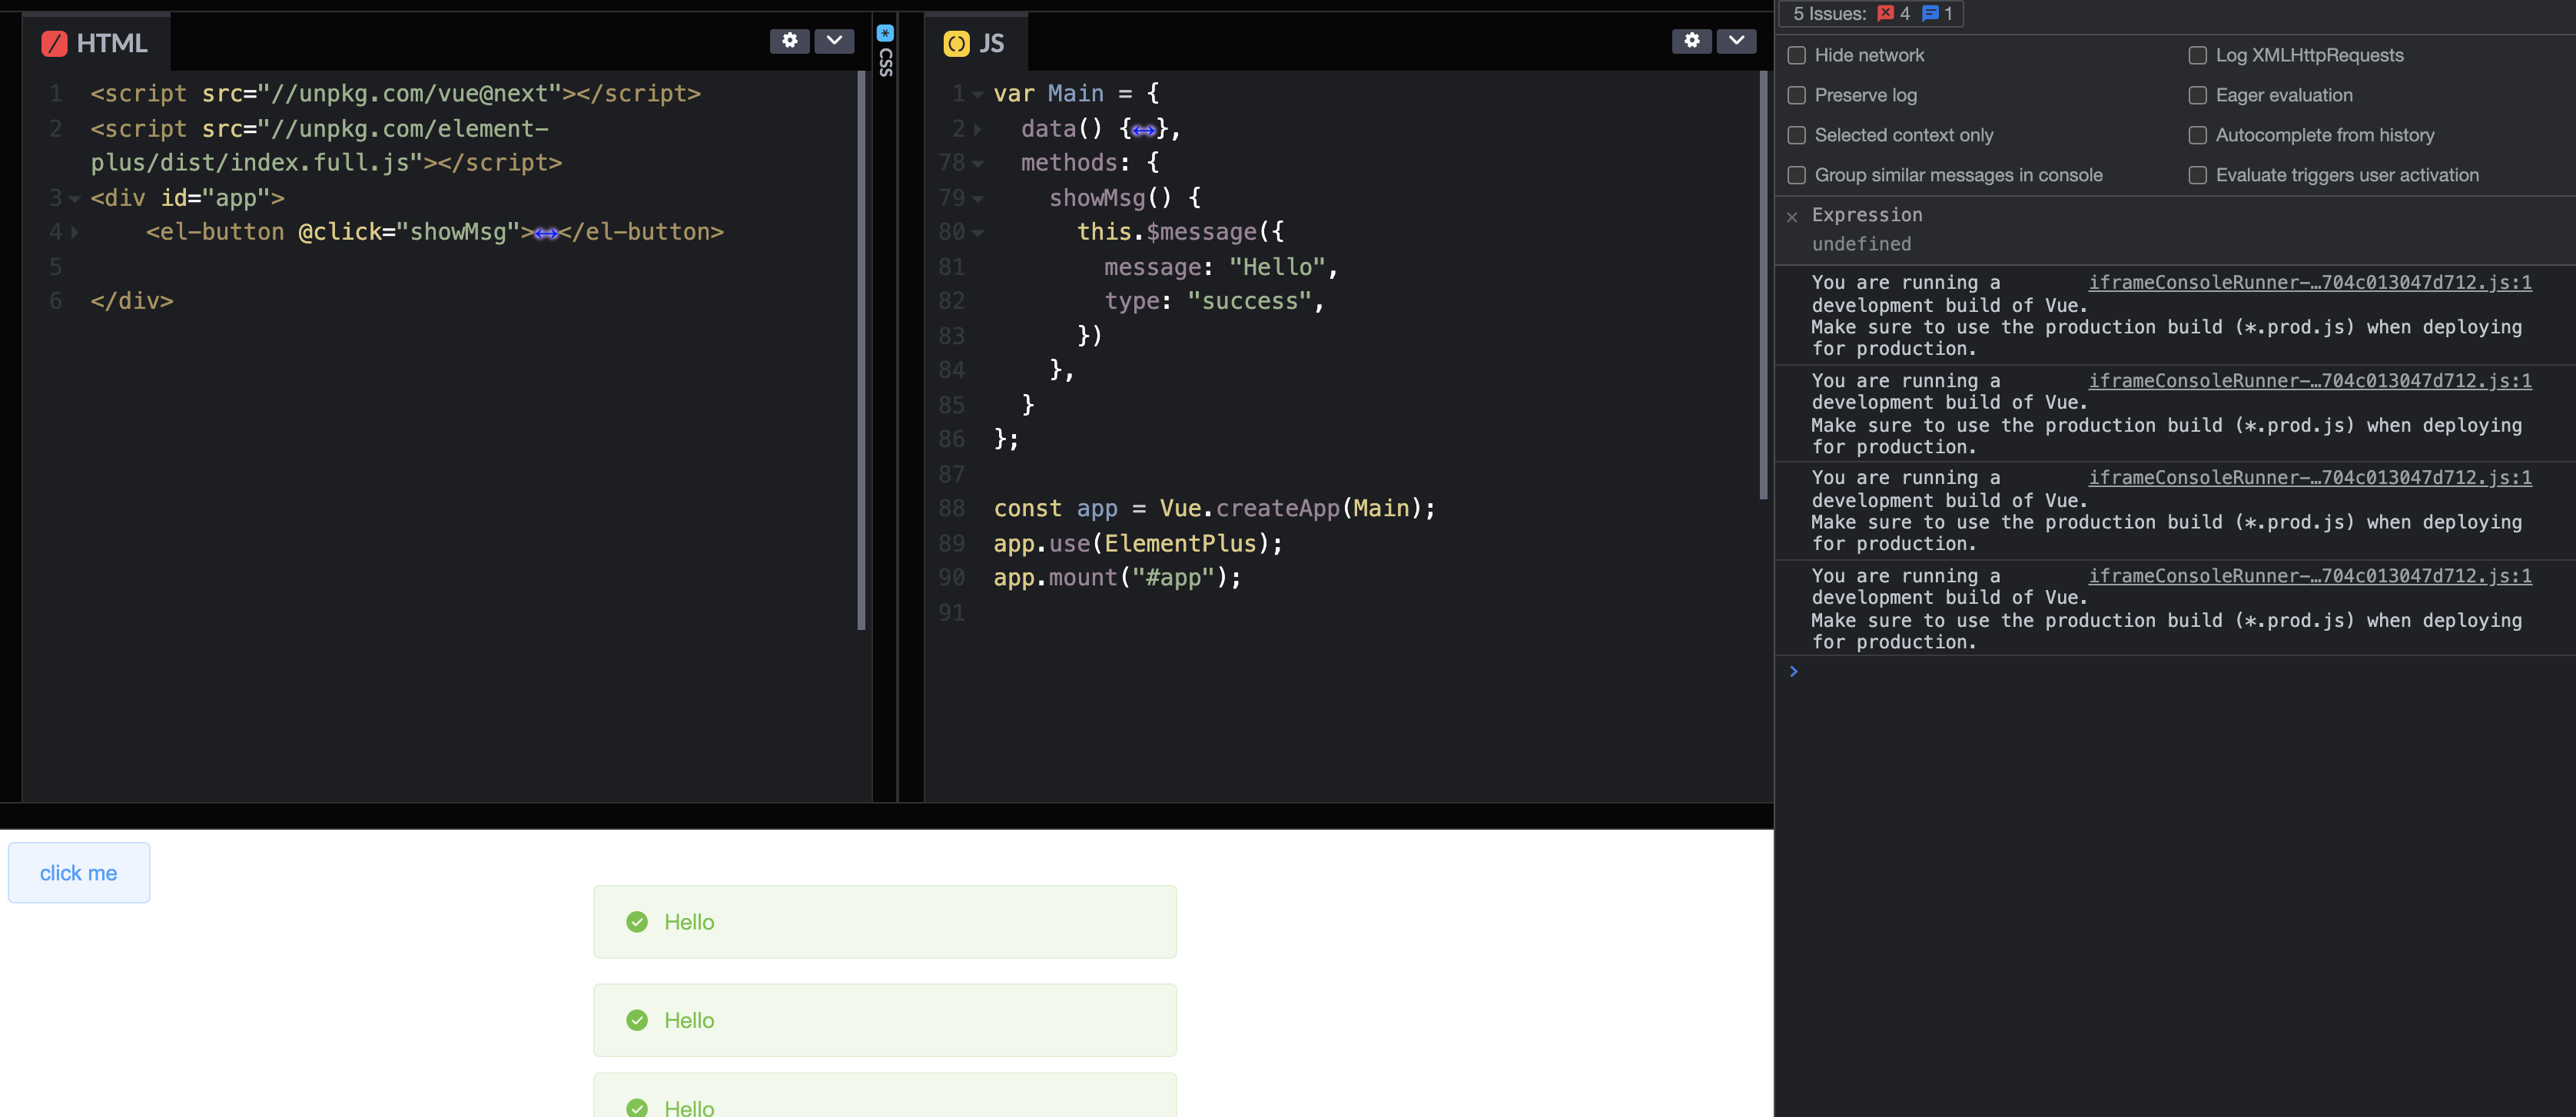Collapse showMsg fold arrow on line 79
This screenshot has width=2576, height=1117.
978,198
